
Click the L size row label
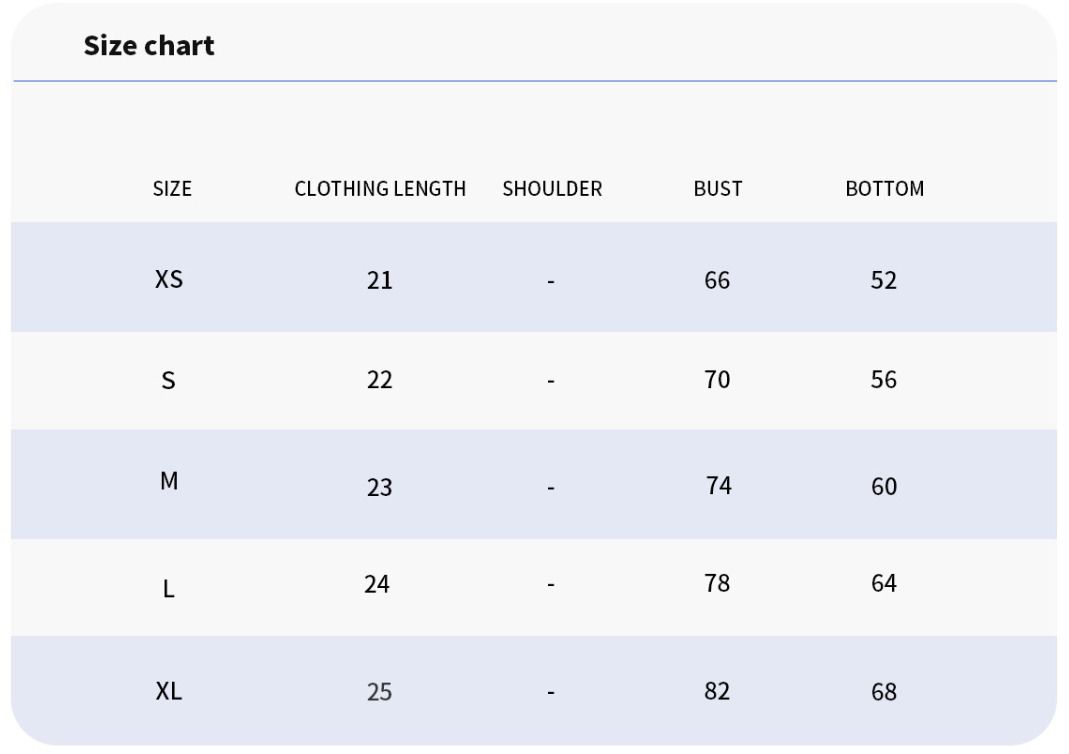(x=168, y=588)
